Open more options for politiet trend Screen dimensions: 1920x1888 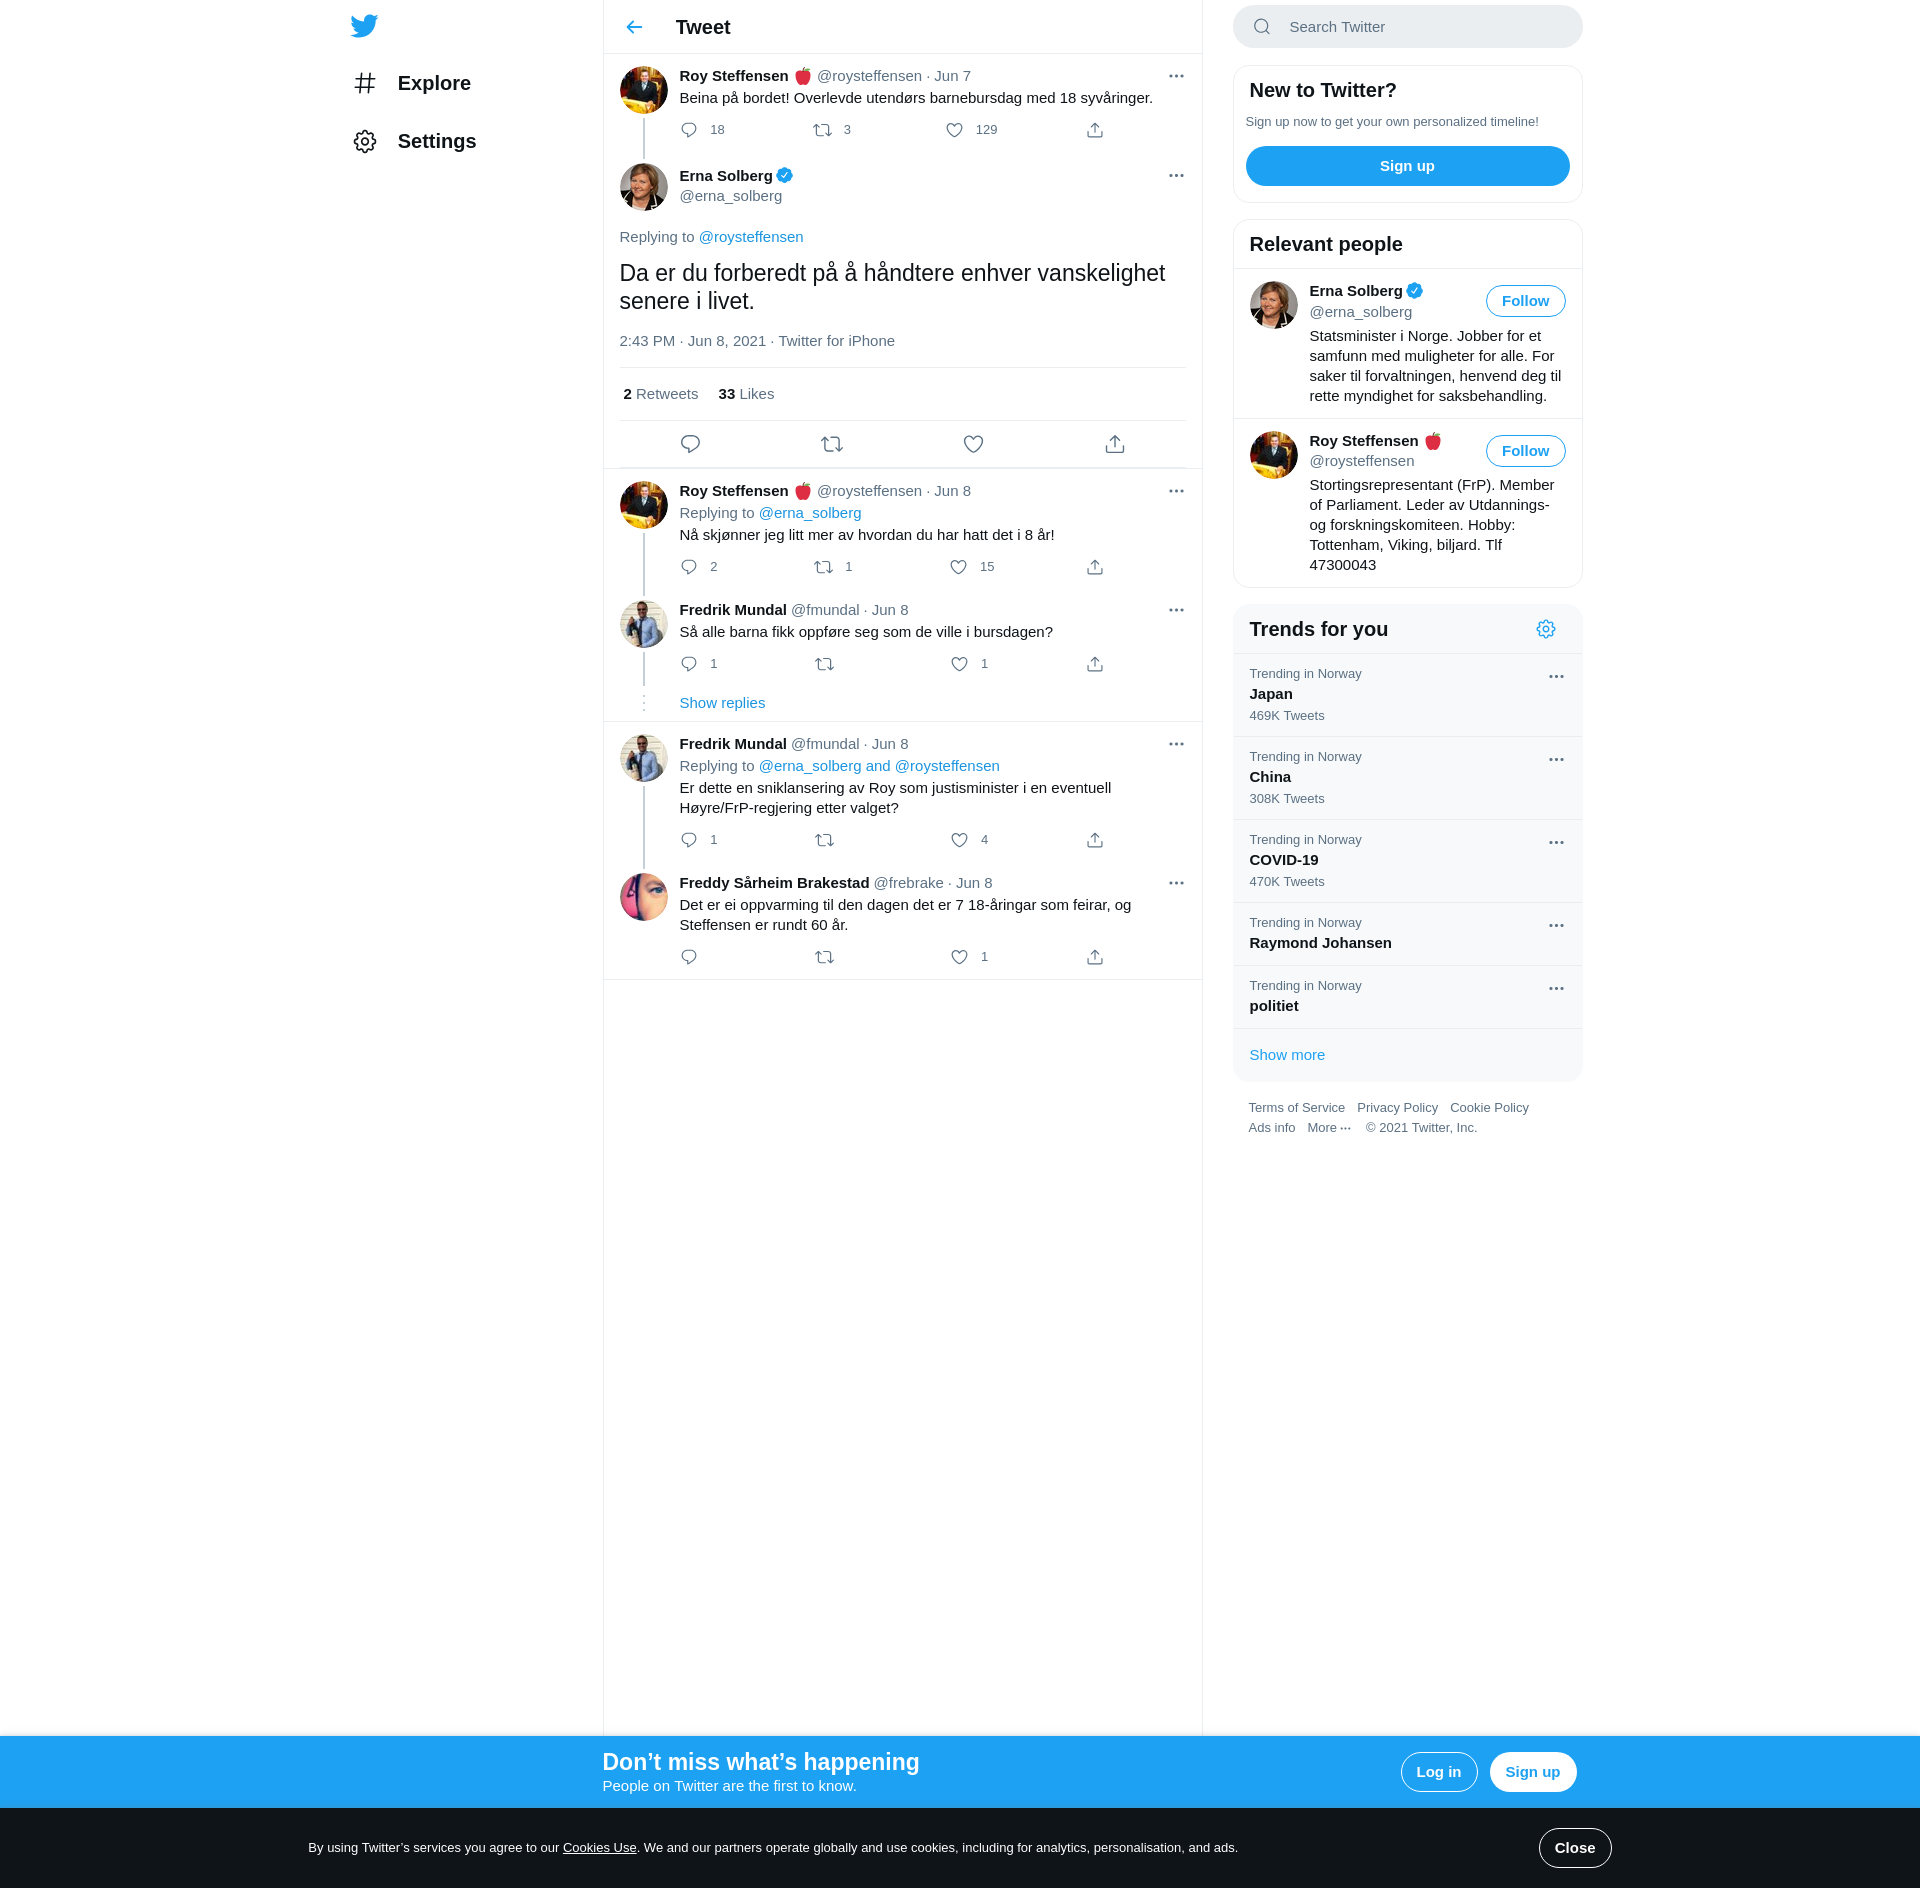[x=1556, y=989]
